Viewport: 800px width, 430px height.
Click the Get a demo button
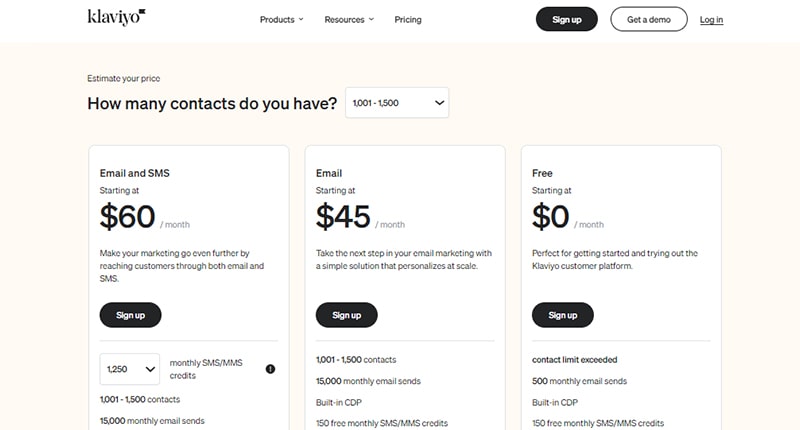click(648, 19)
